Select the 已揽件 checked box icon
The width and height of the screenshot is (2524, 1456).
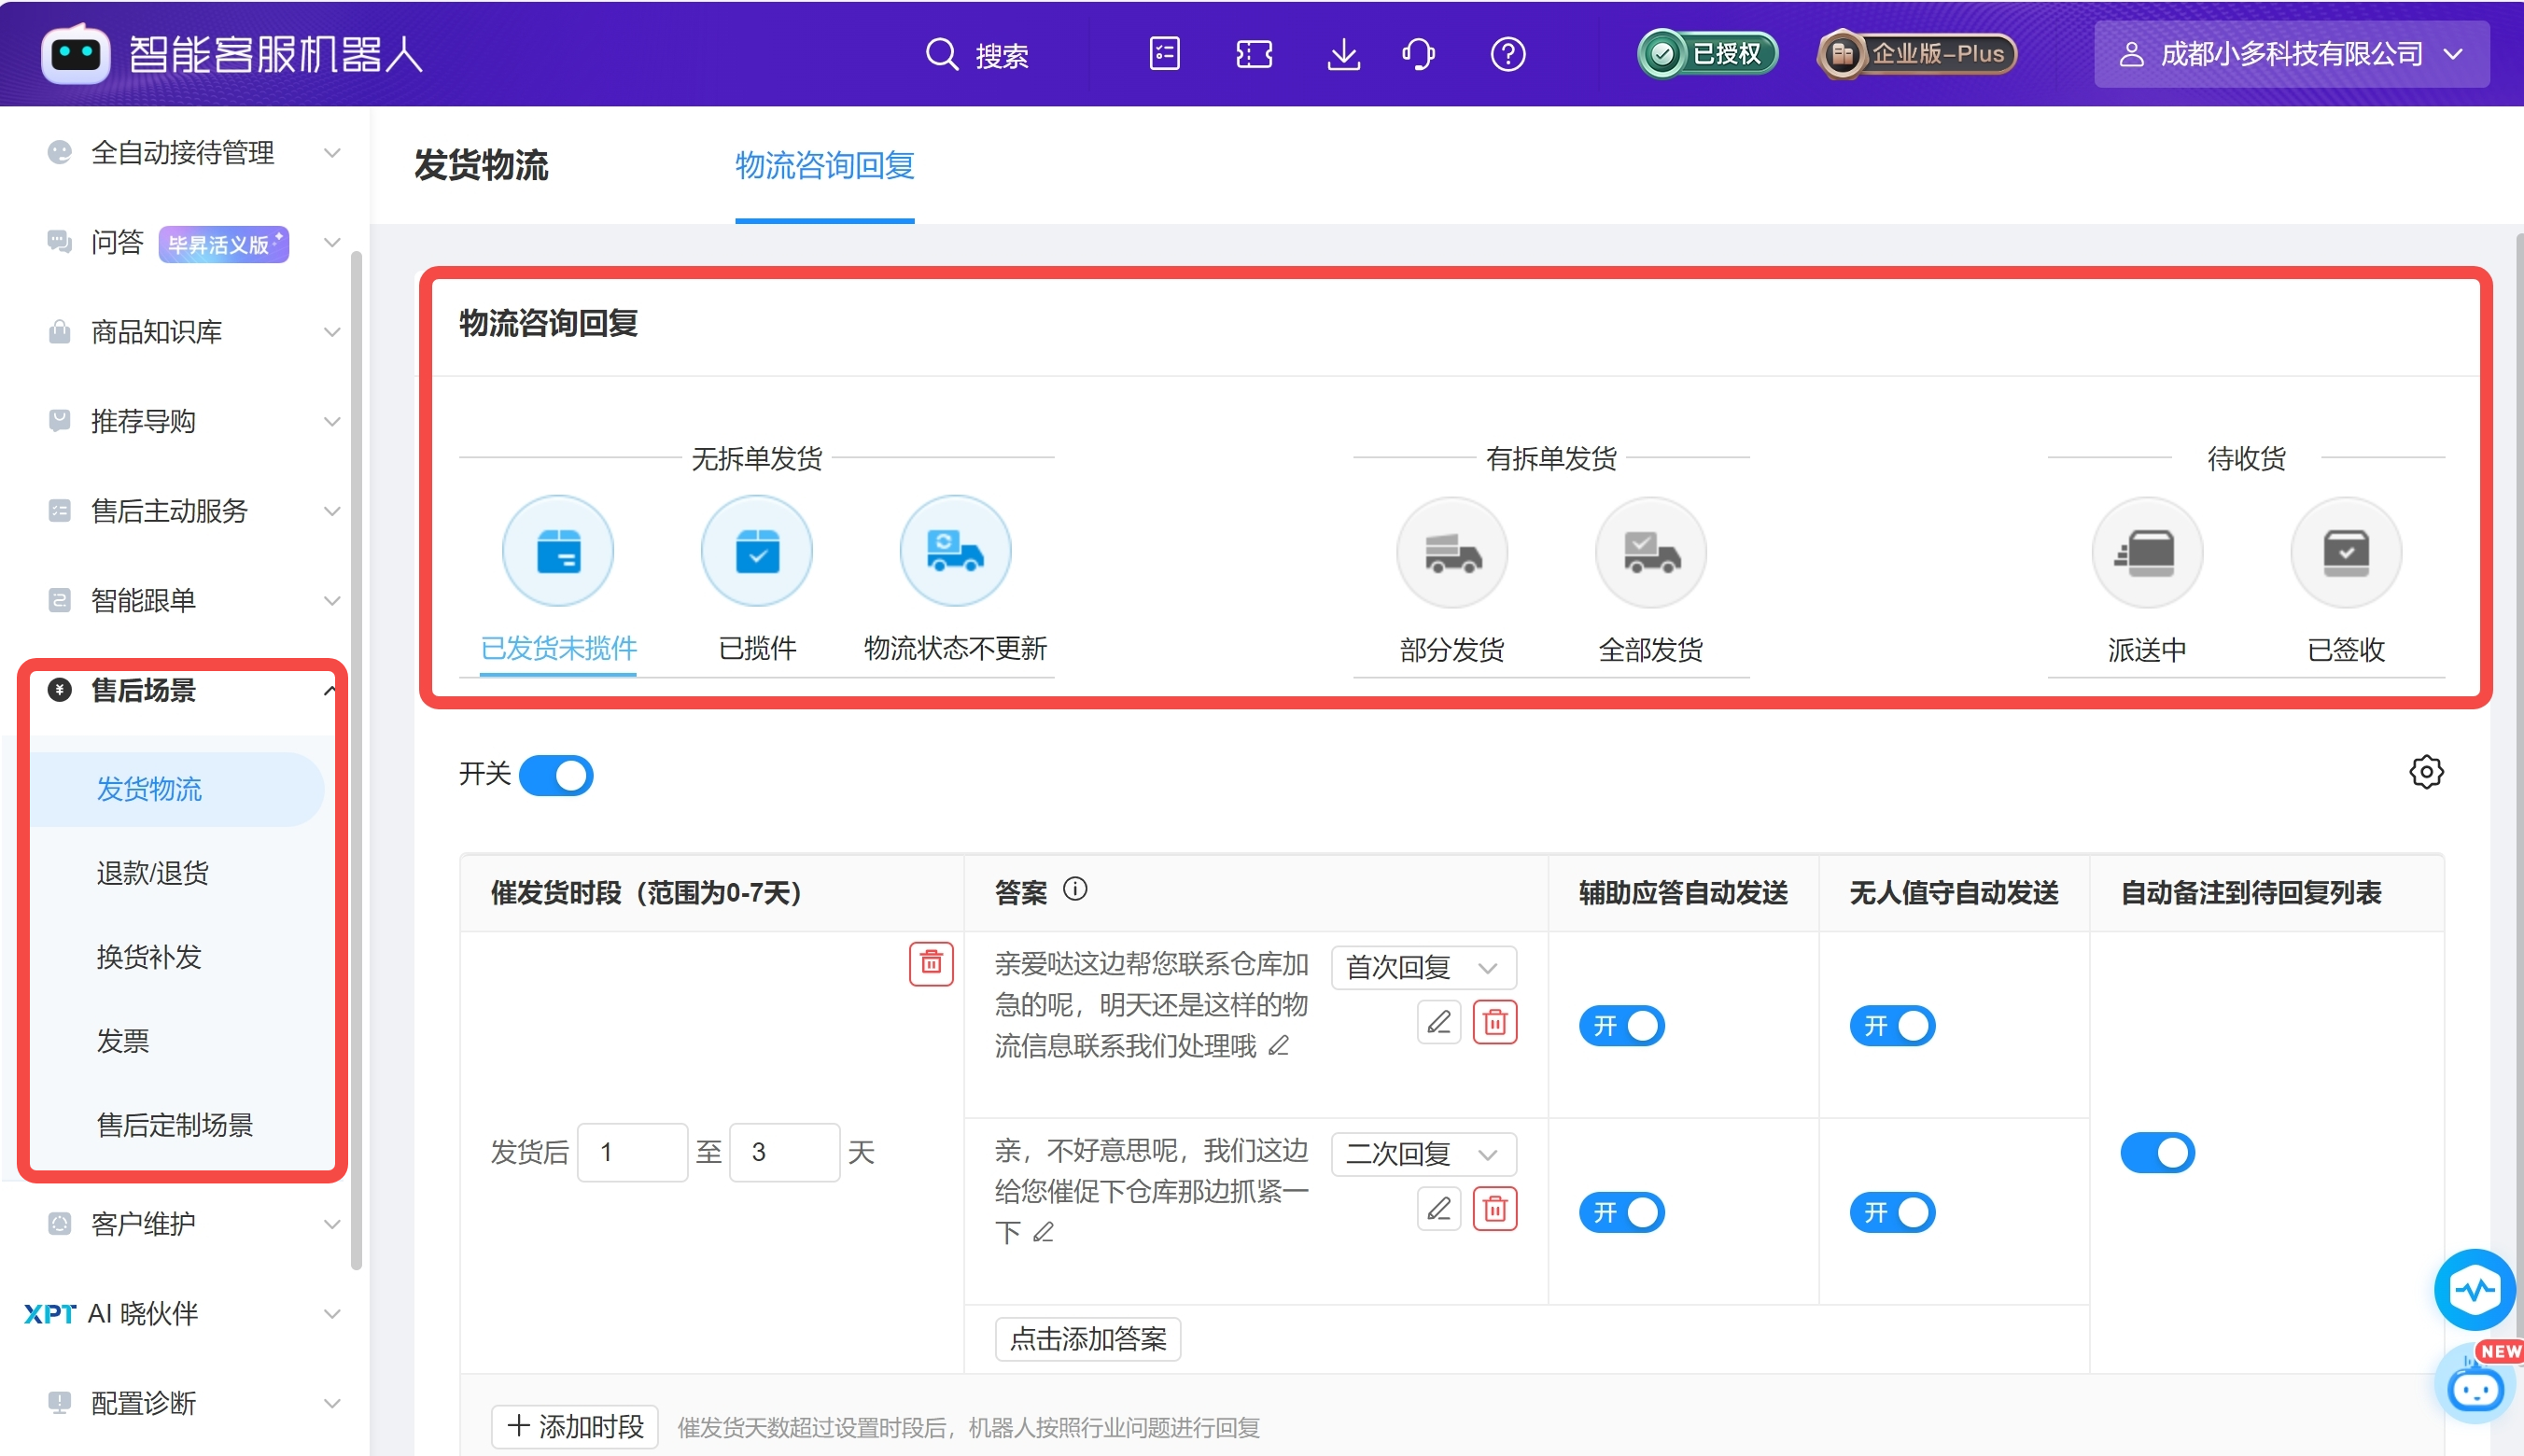(757, 551)
